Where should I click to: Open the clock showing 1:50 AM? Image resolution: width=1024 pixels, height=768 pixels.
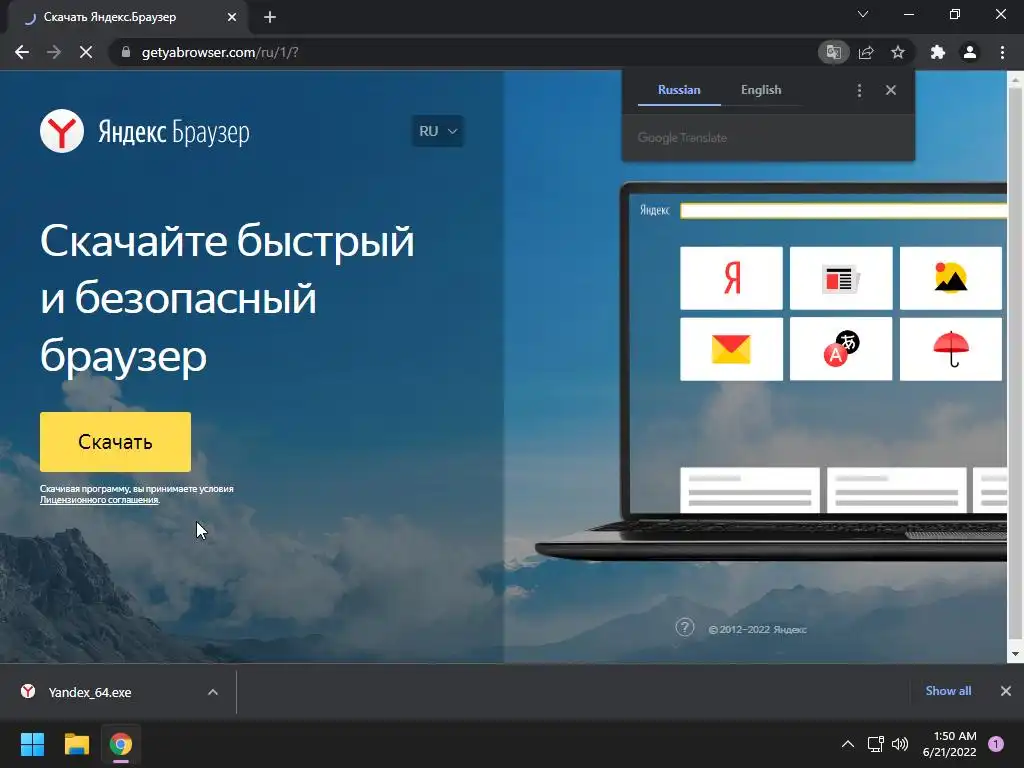[x=950, y=744]
